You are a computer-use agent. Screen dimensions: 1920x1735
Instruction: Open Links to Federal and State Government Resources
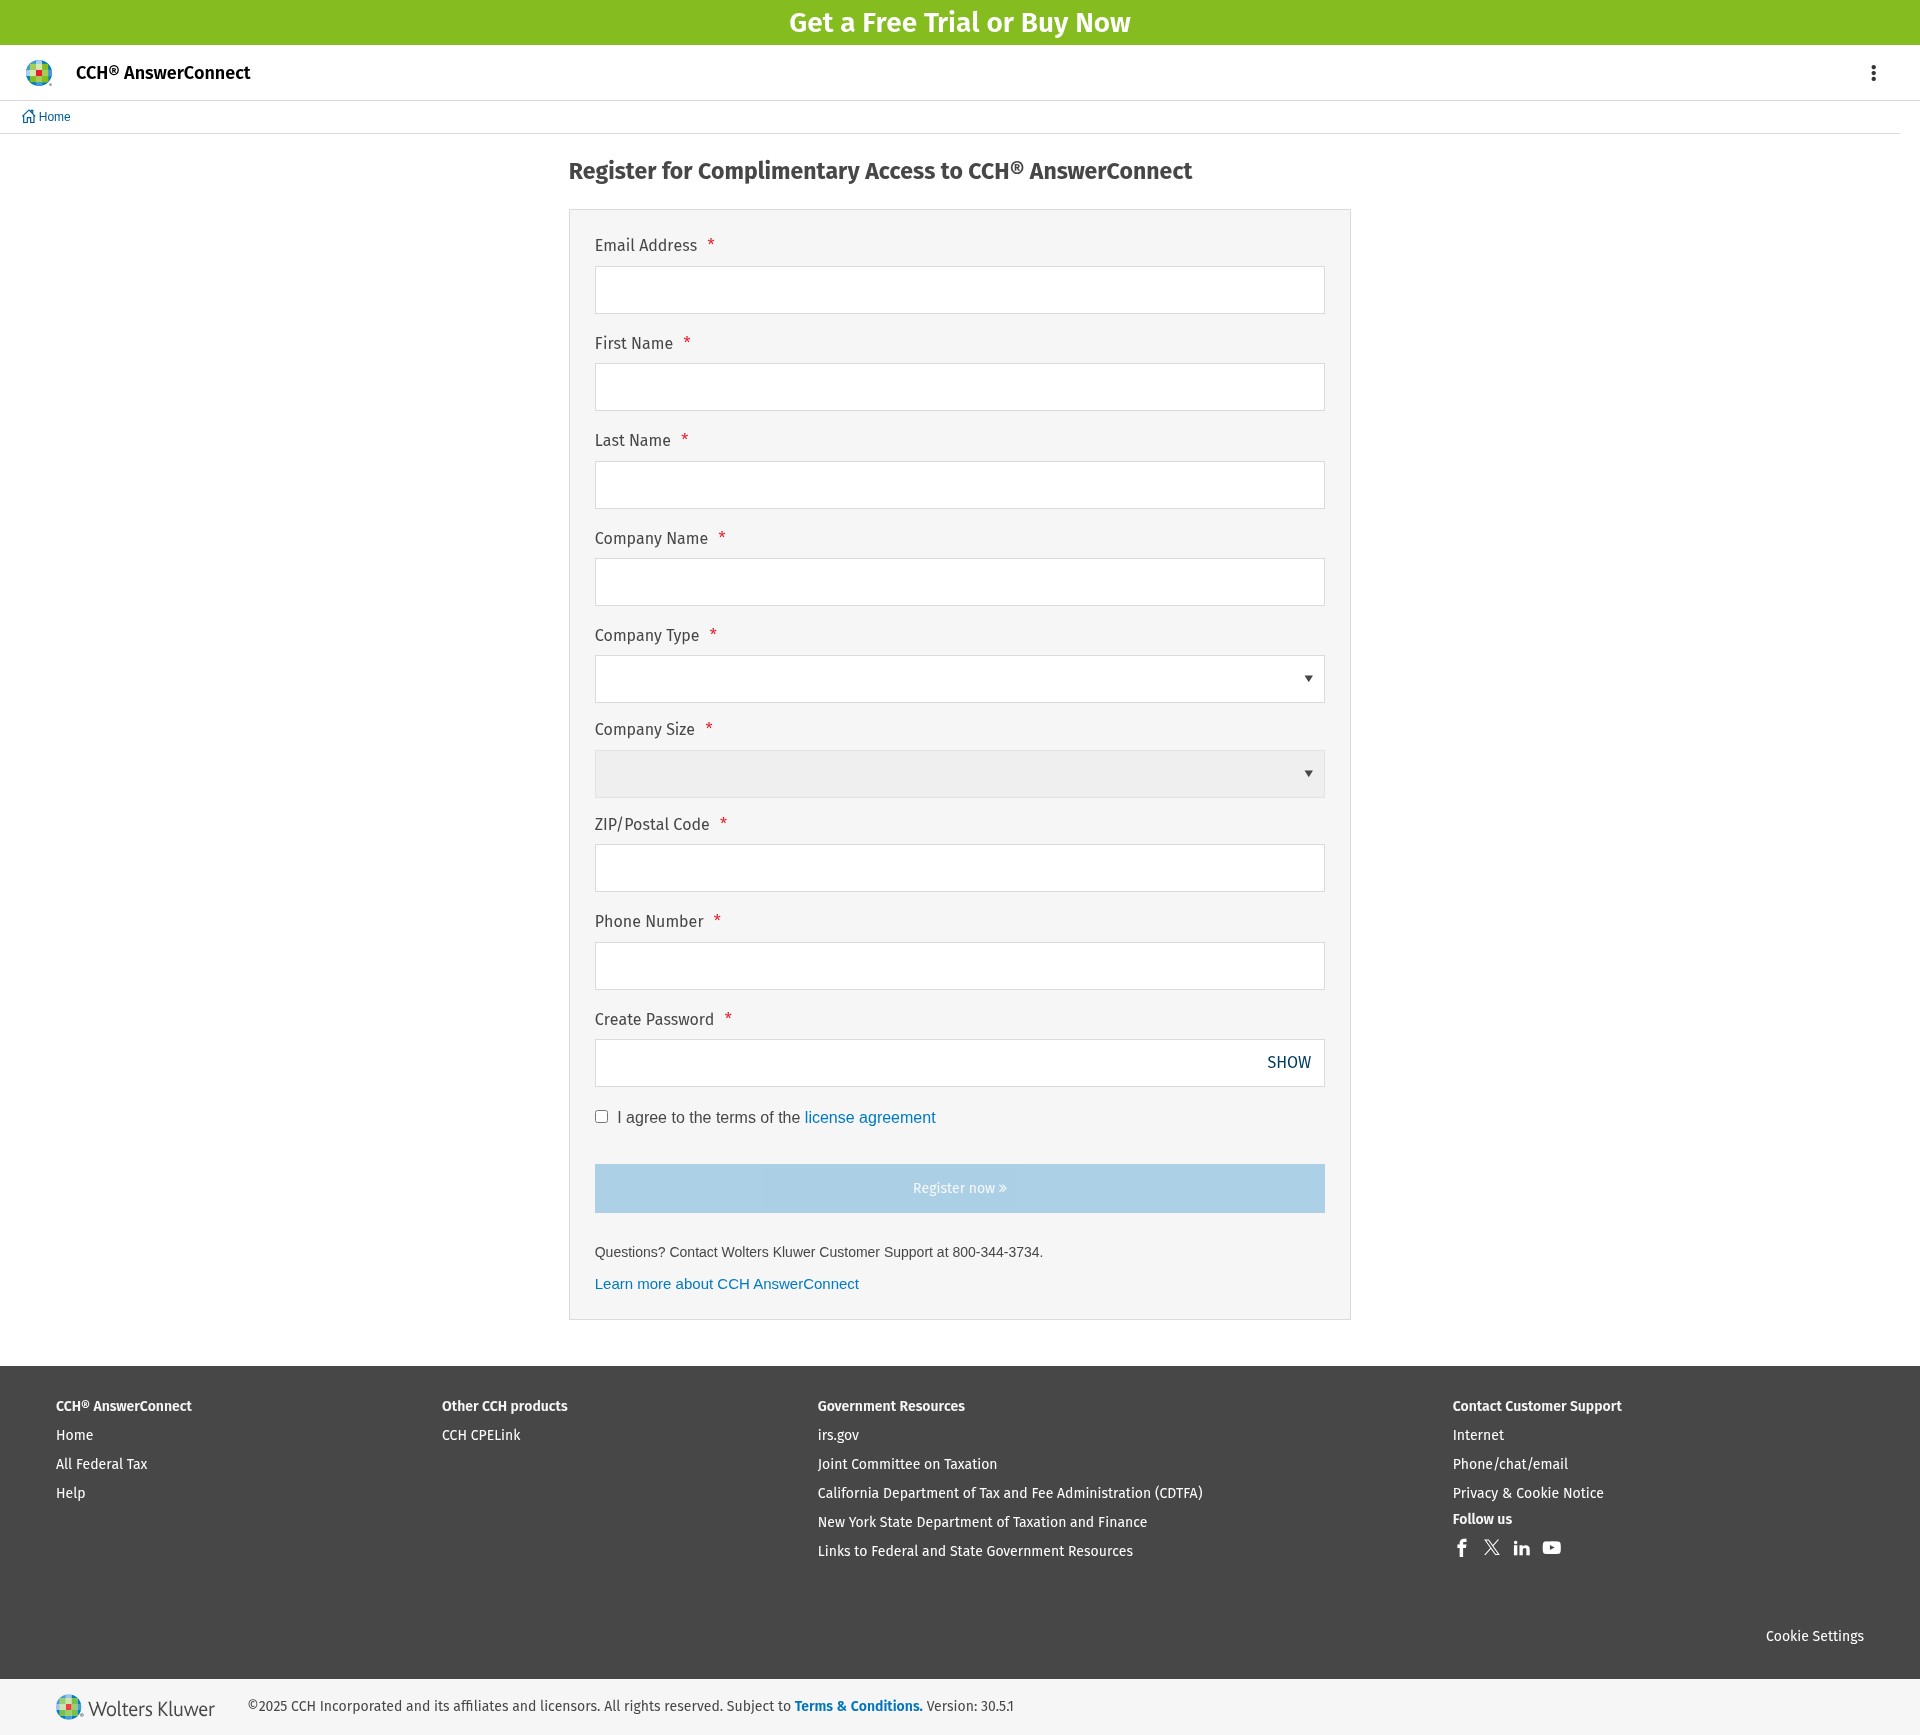click(975, 1551)
